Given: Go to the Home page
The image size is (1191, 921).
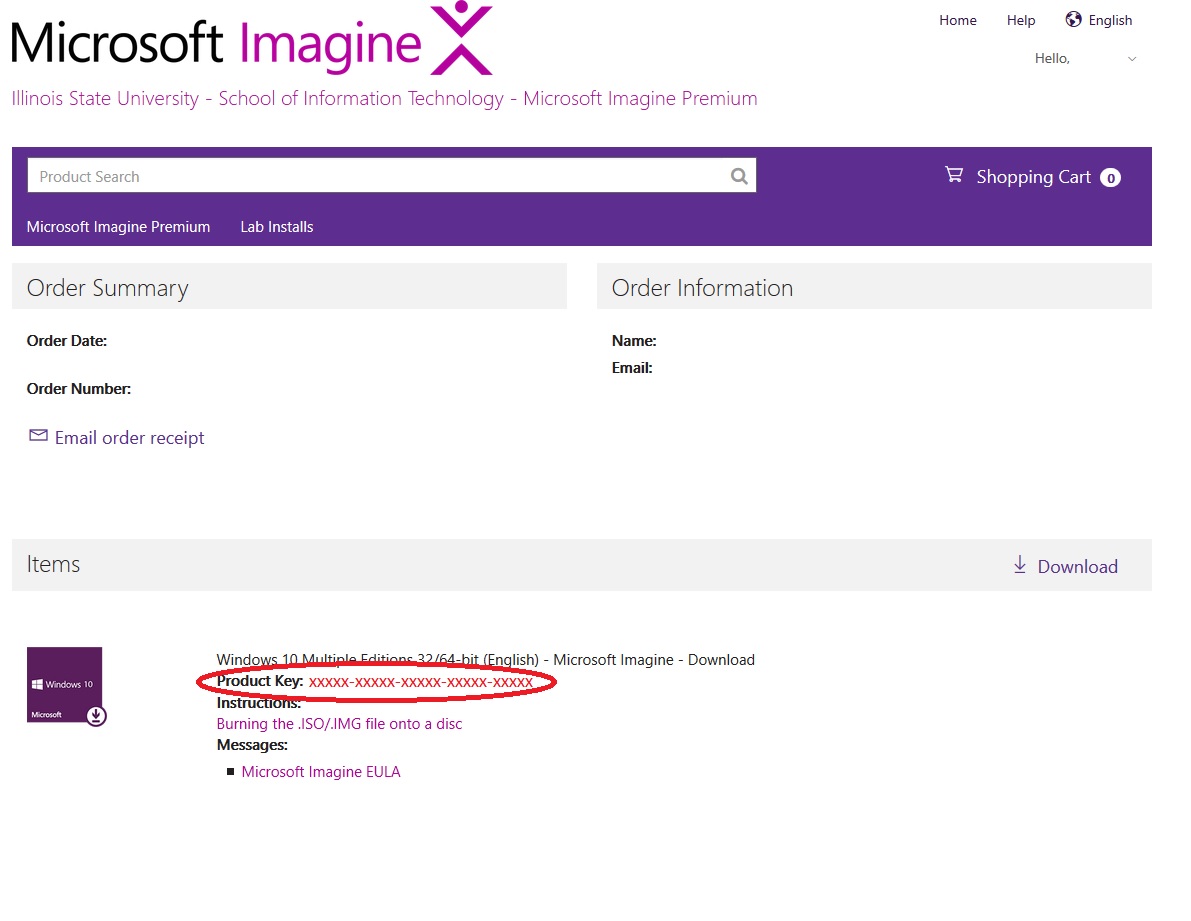Looking at the screenshot, I should pos(958,21).
